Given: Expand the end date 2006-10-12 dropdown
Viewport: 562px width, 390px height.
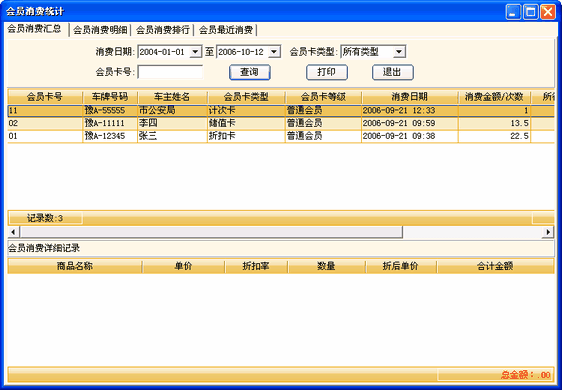Looking at the screenshot, I should tap(274, 52).
